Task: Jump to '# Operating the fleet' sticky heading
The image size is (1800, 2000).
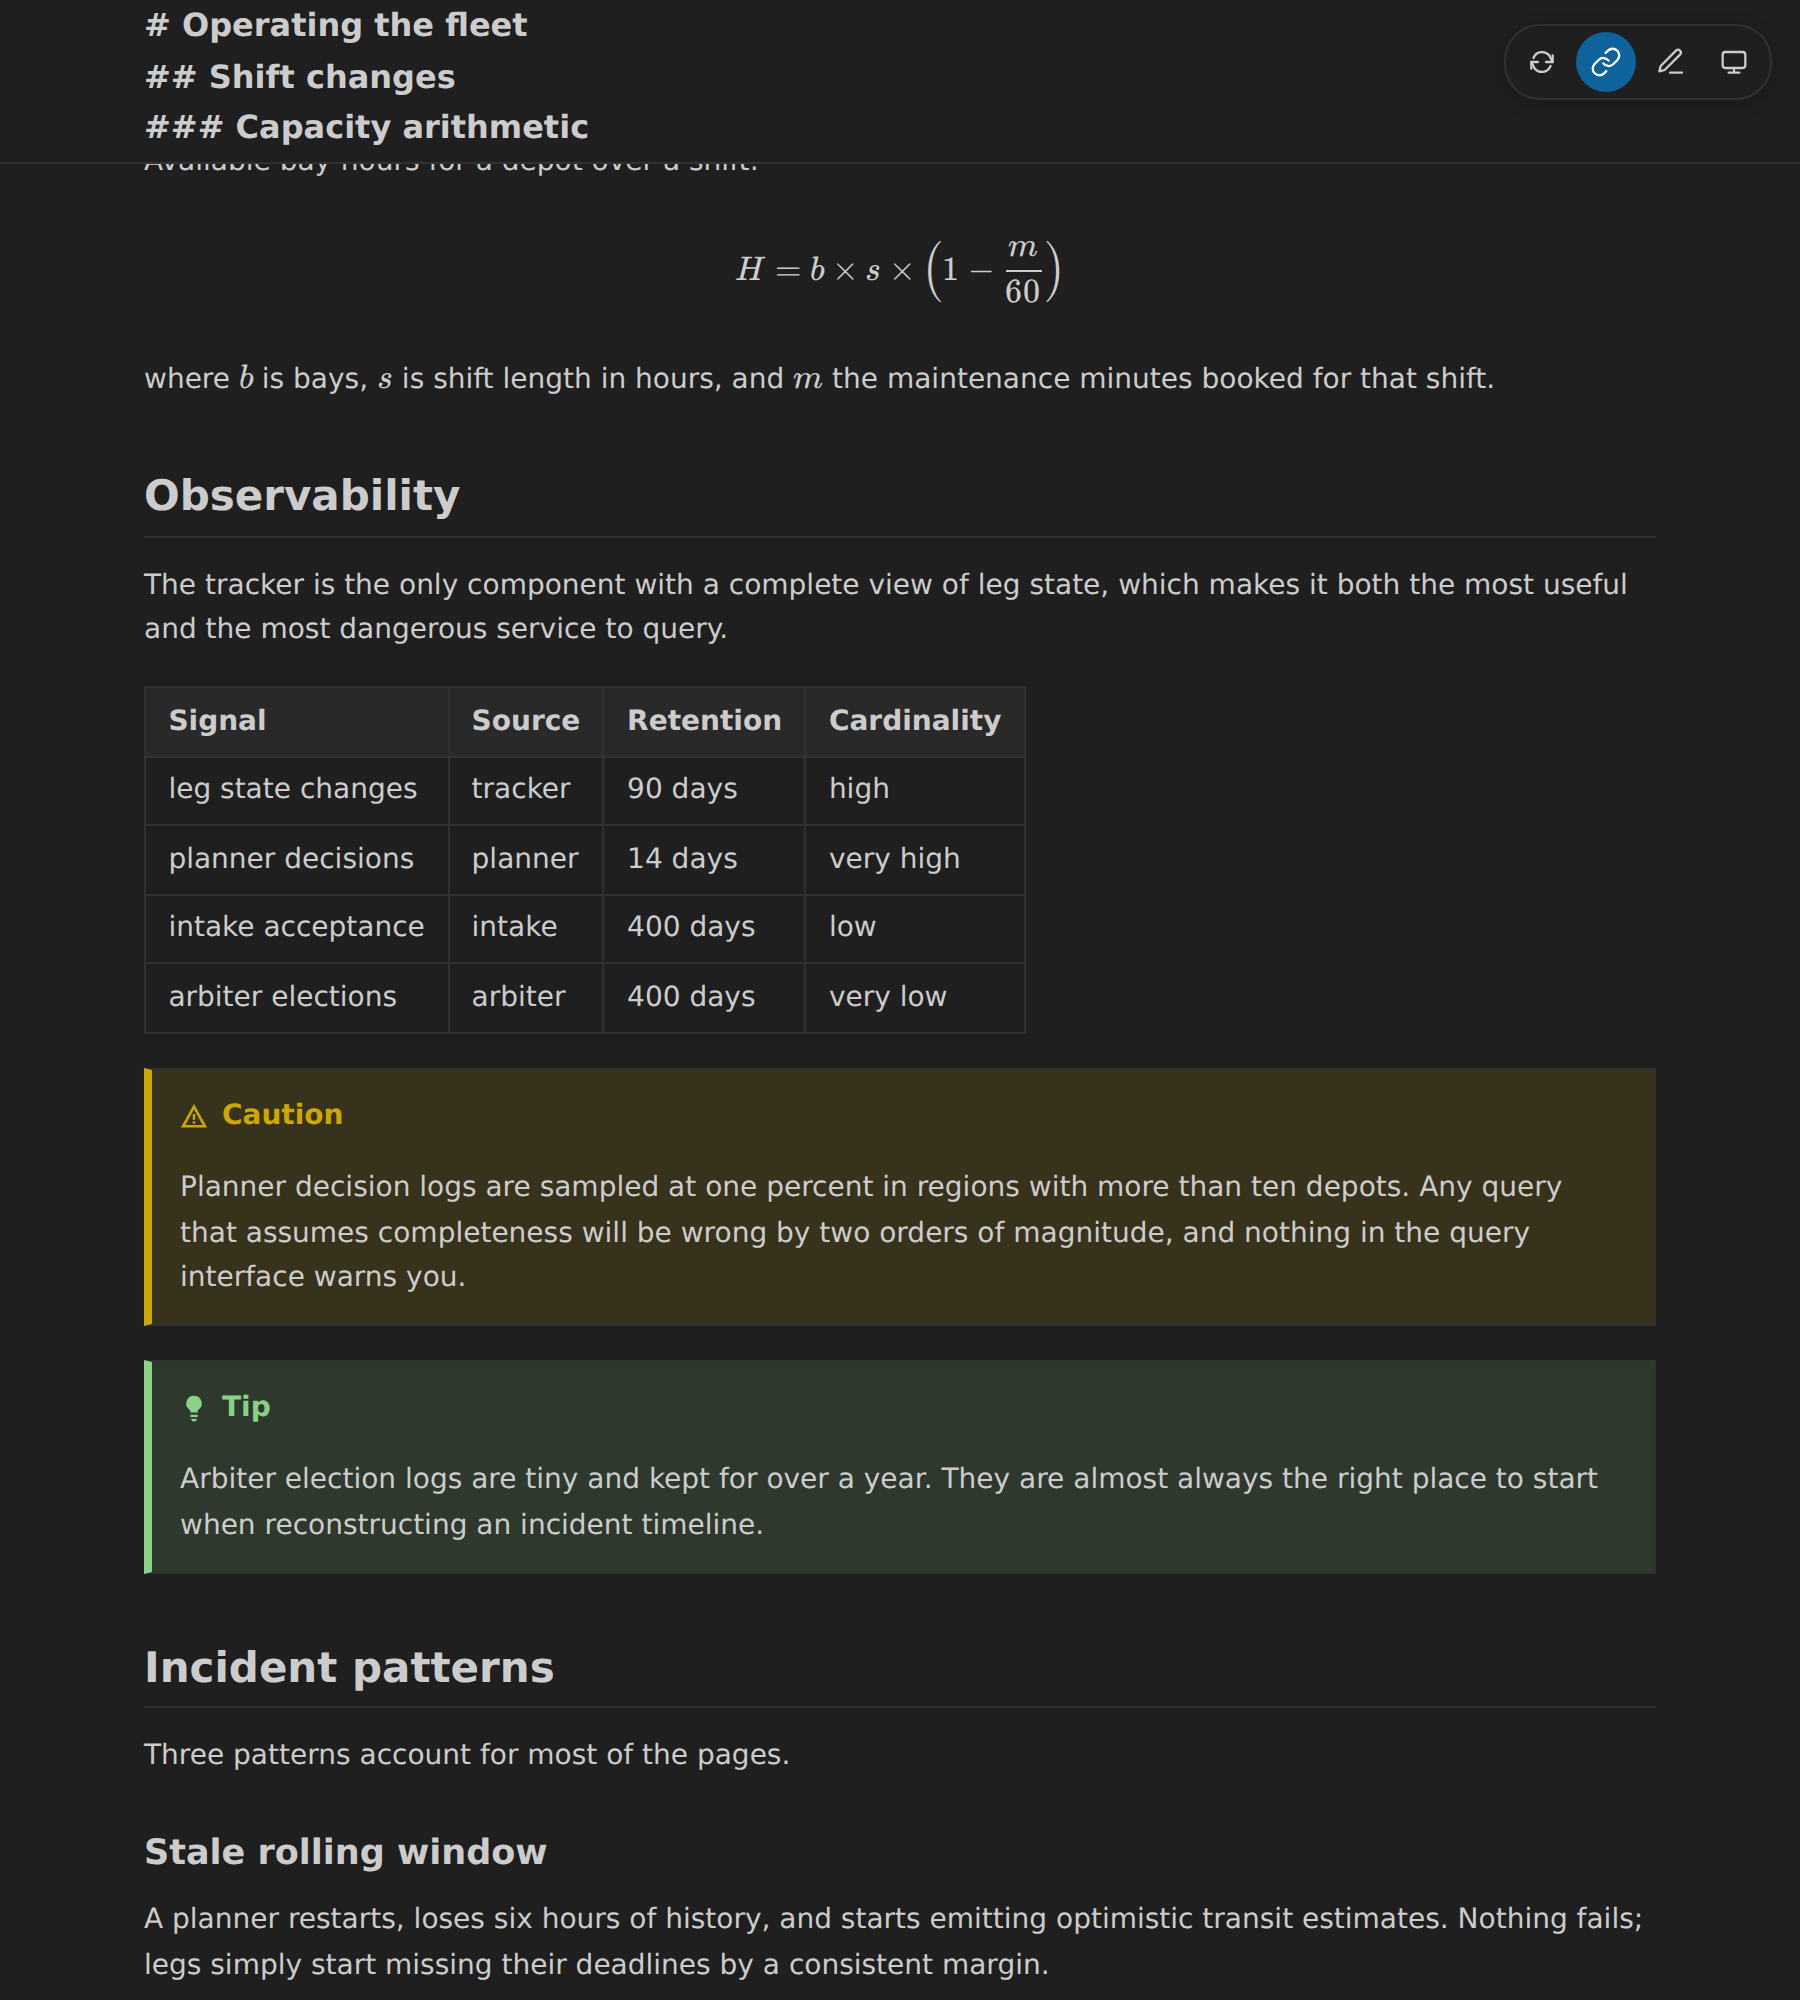Action: [336, 25]
